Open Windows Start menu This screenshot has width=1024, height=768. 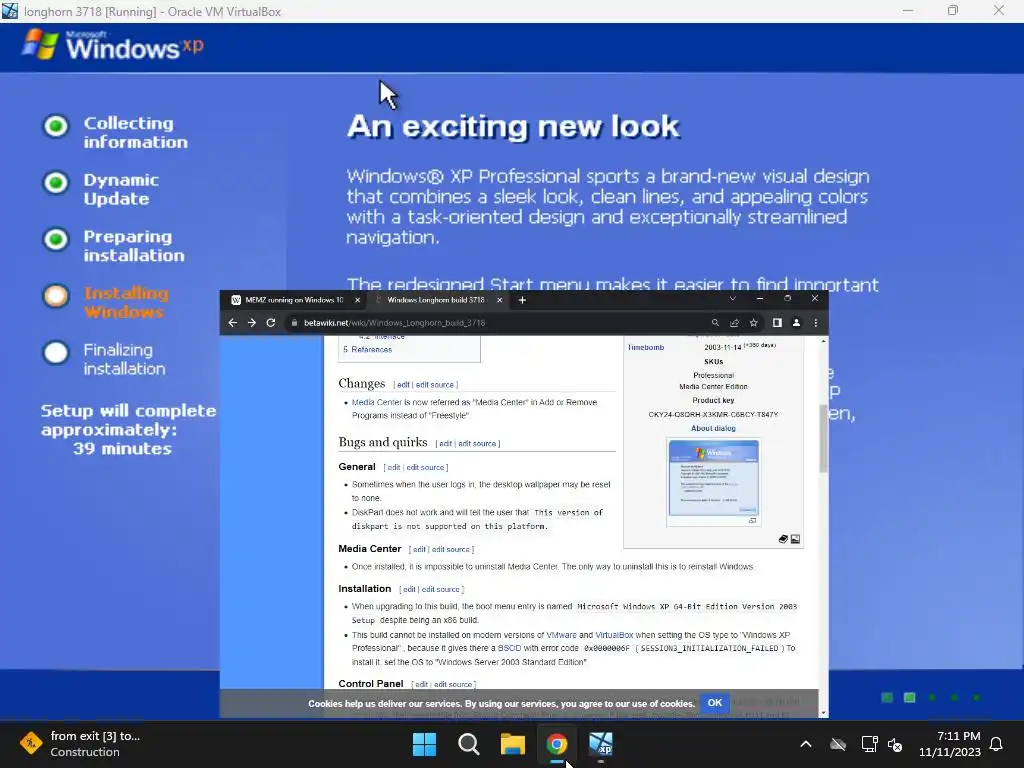pyautogui.click(x=424, y=744)
